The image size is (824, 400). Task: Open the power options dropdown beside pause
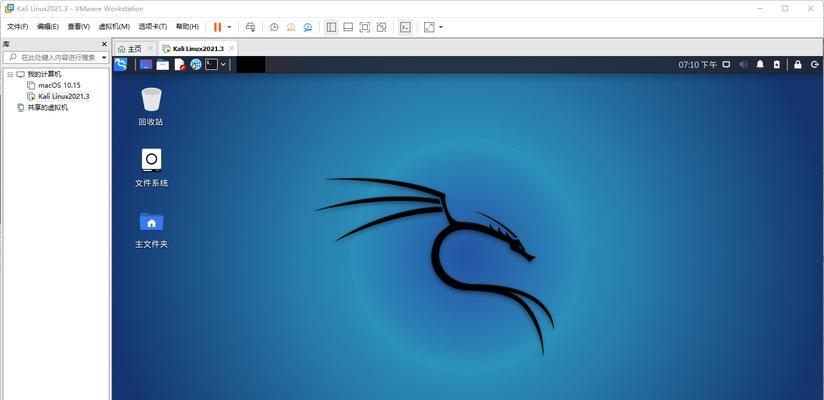(229, 27)
